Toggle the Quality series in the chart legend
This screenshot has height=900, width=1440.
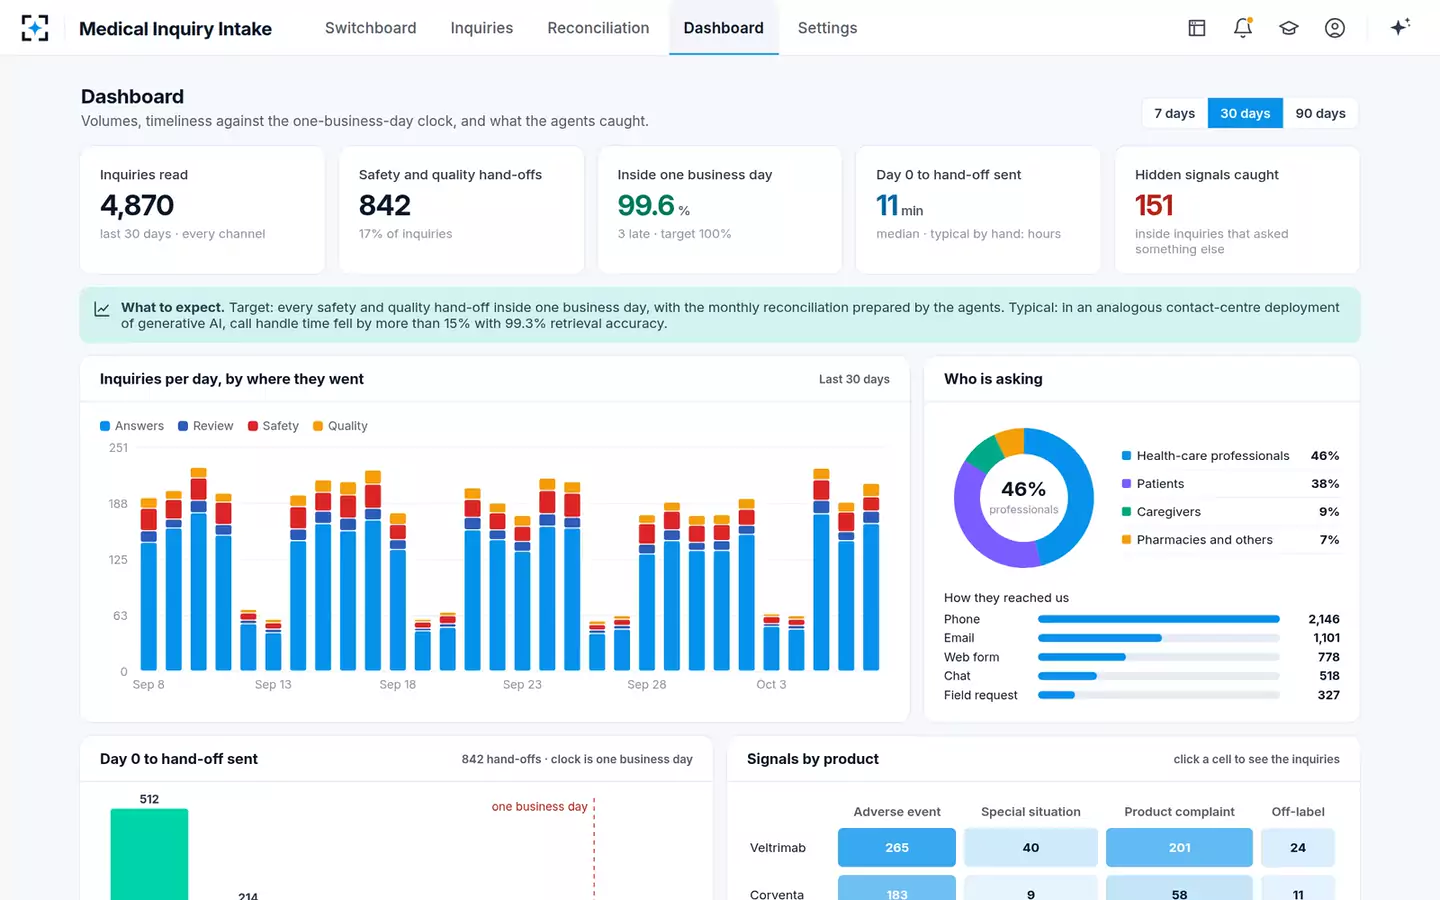pyautogui.click(x=341, y=426)
